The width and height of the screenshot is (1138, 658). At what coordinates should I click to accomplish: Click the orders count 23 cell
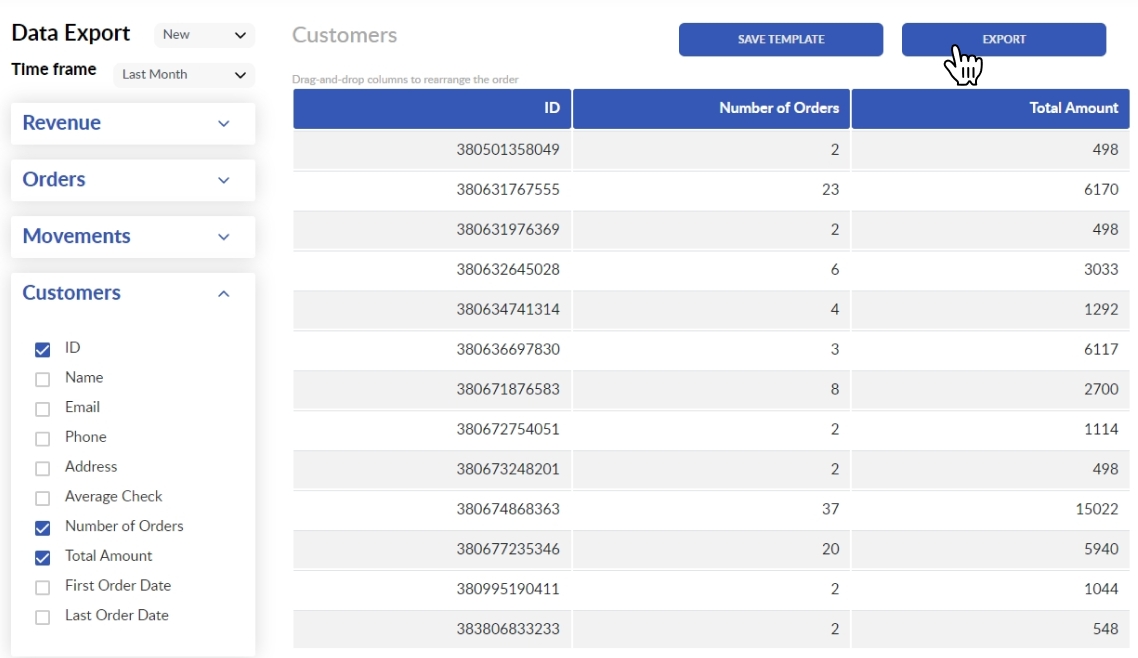[x=711, y=190]
